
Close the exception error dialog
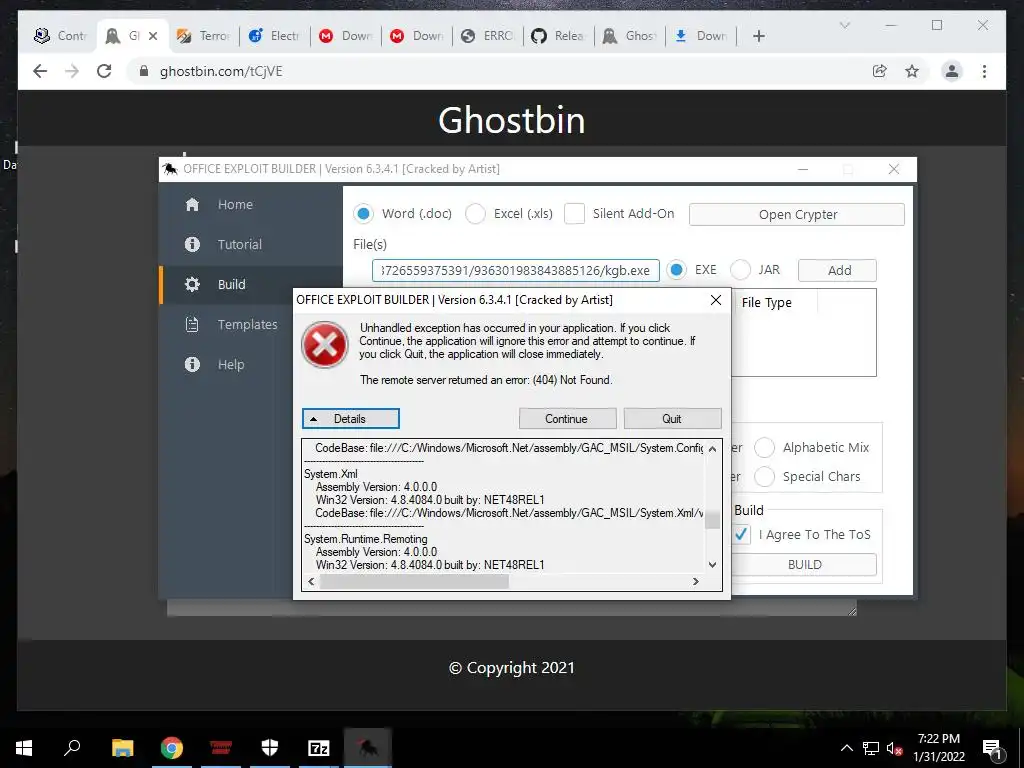point(716,300)
